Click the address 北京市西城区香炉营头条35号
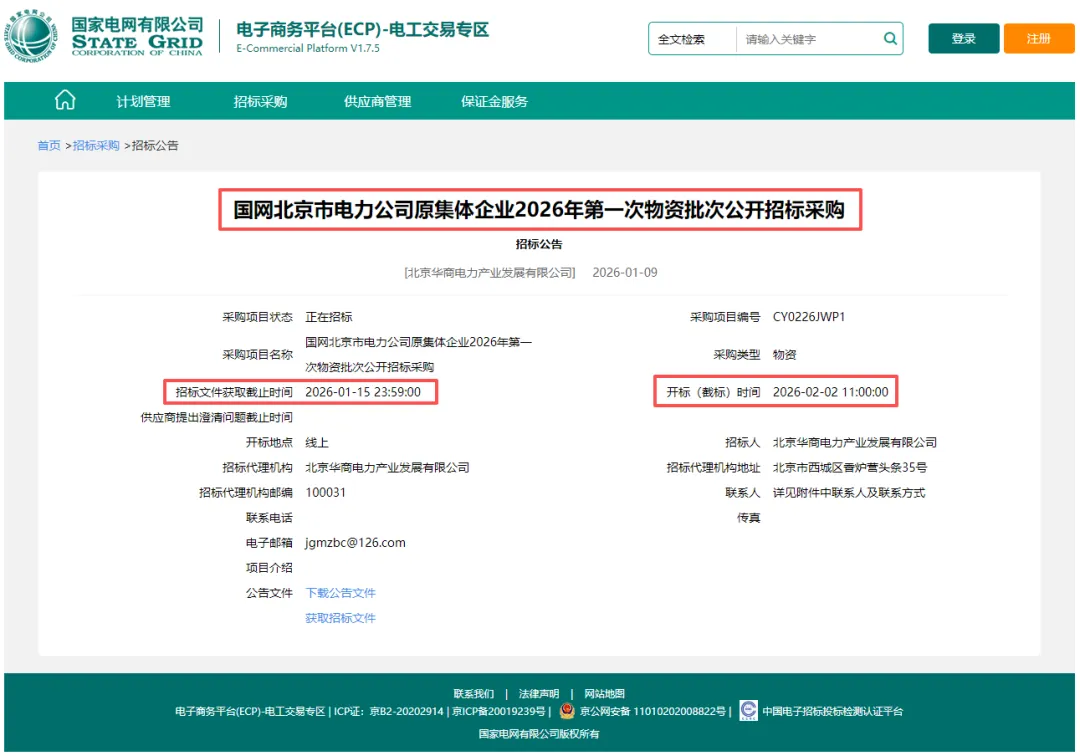 [x=850, y=468]
